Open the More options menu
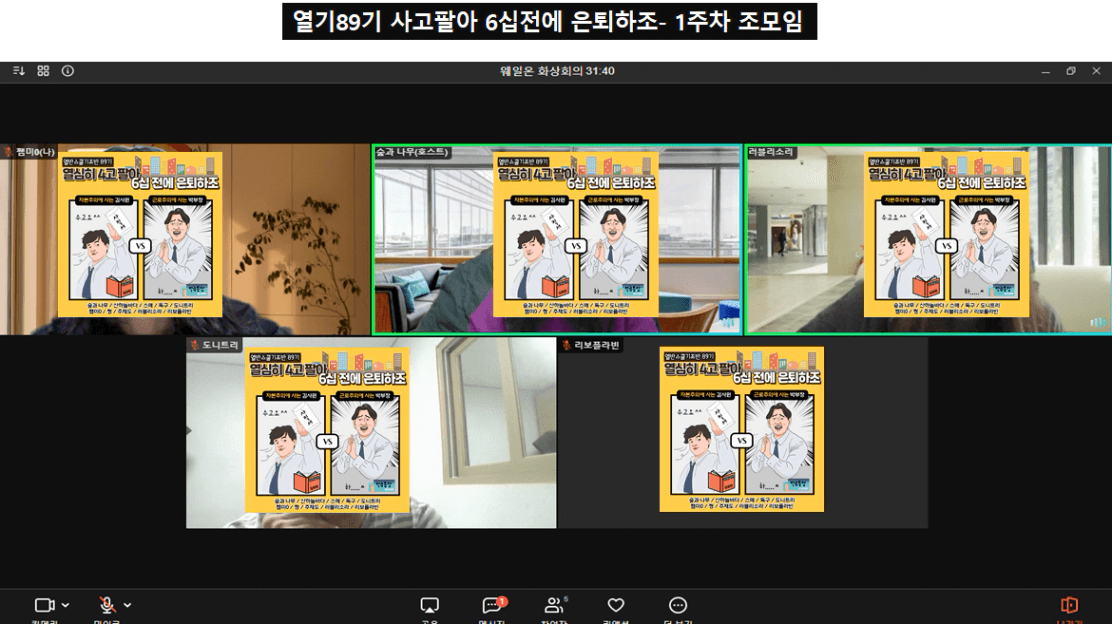1112x624 pixels. [x=677, y=605]
